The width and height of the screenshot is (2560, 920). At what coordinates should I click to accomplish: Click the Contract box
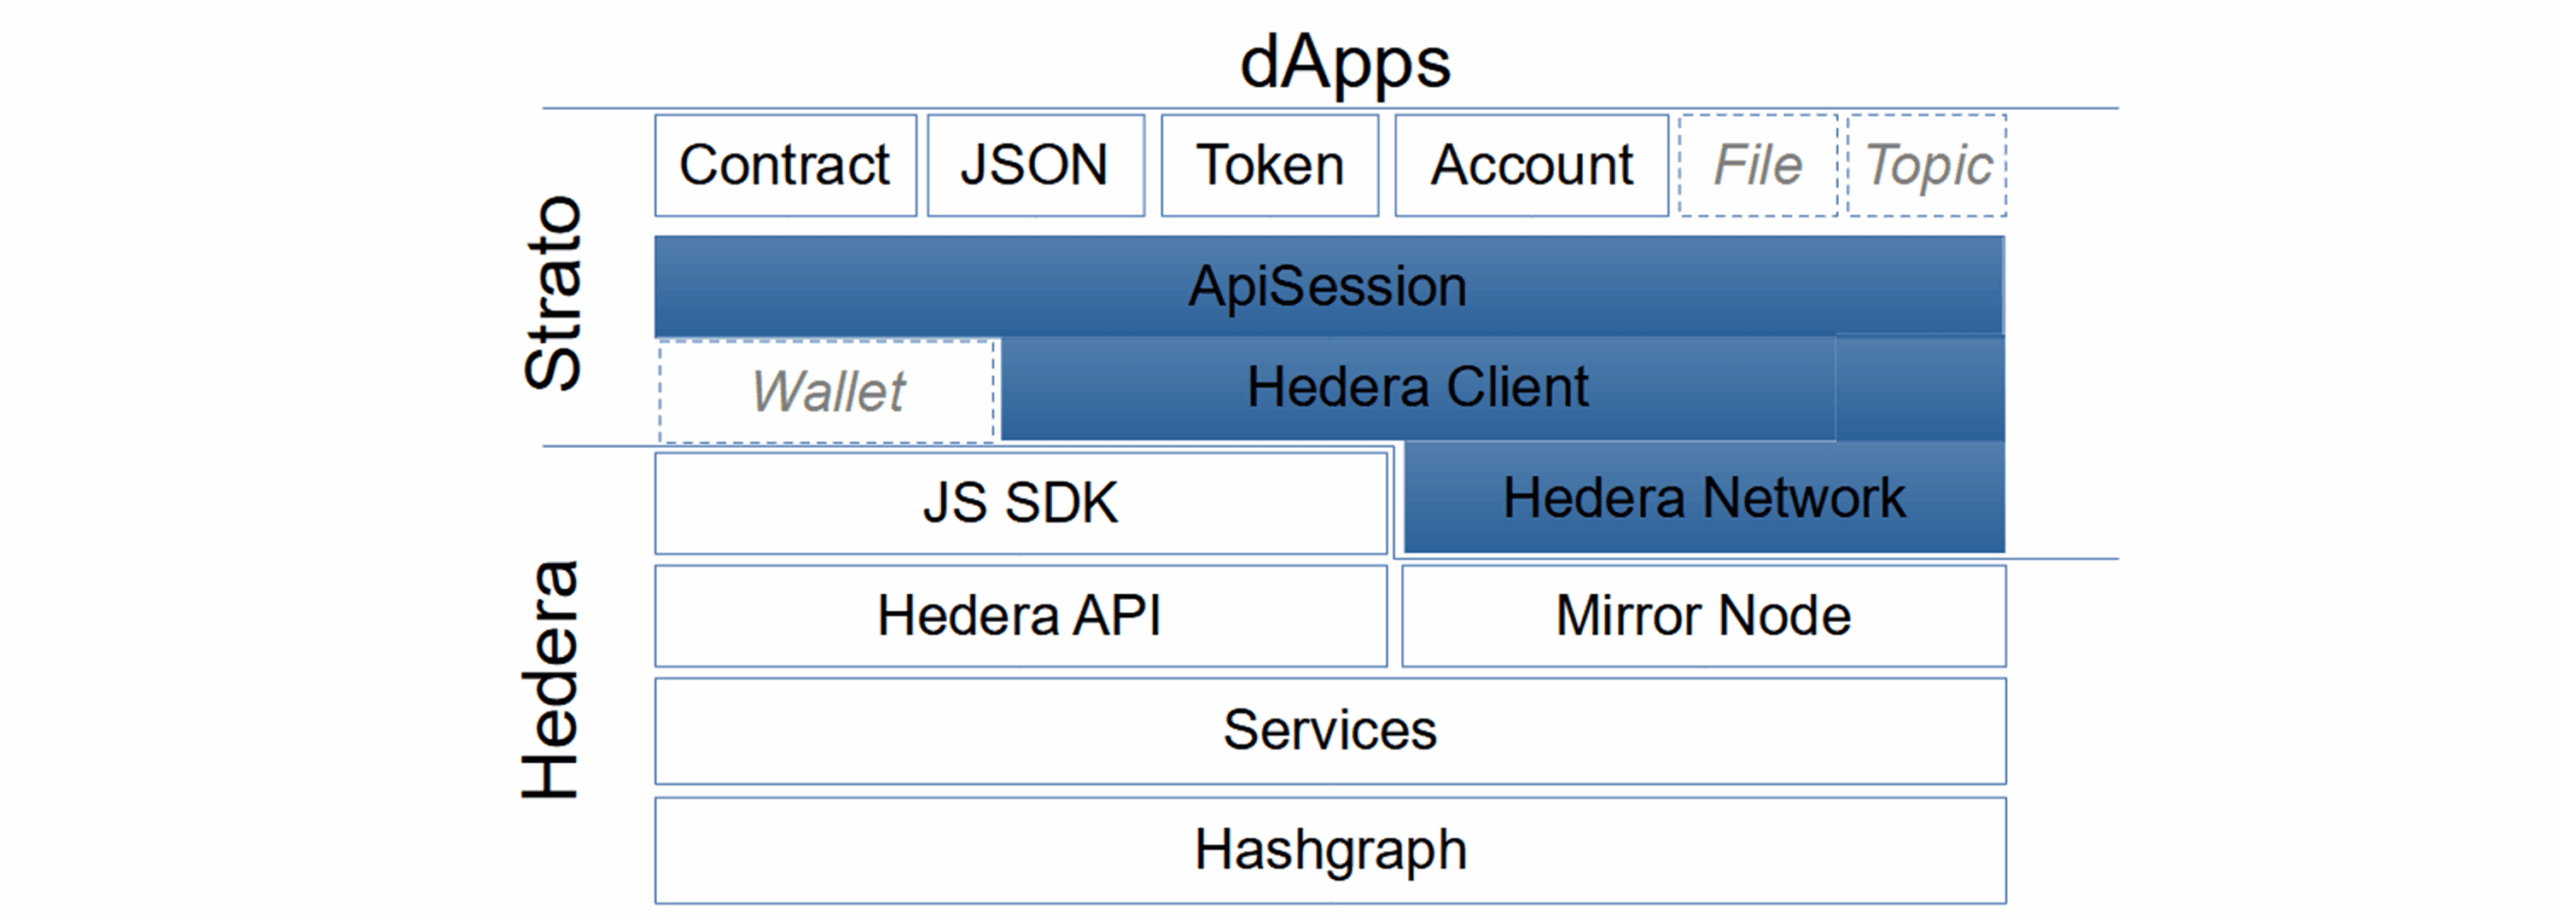(785, 166)
